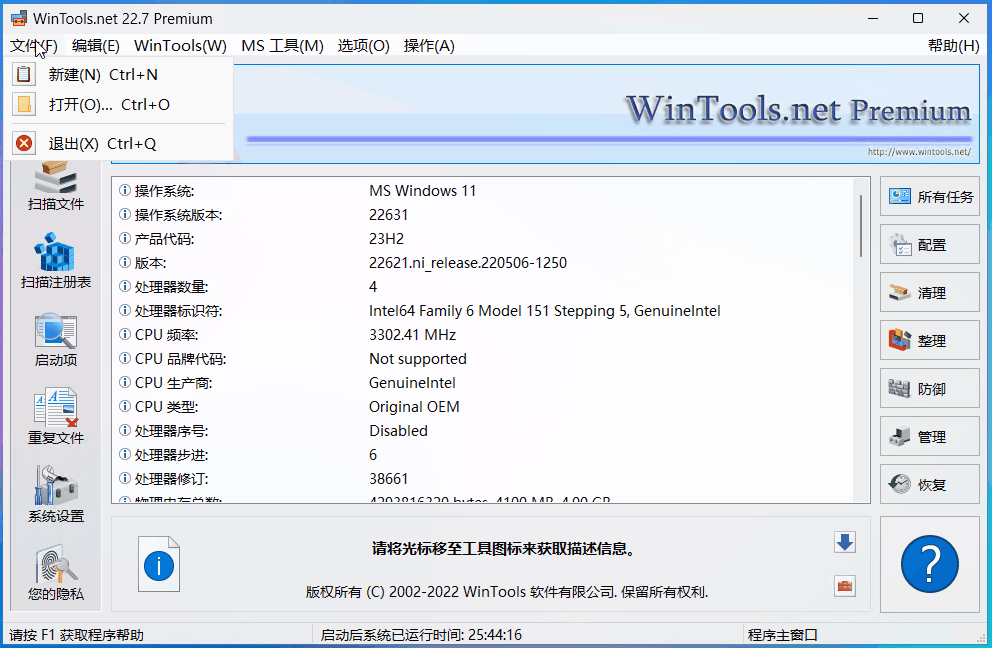Click the 版权所有 copyright text

(x=507, y=592)
